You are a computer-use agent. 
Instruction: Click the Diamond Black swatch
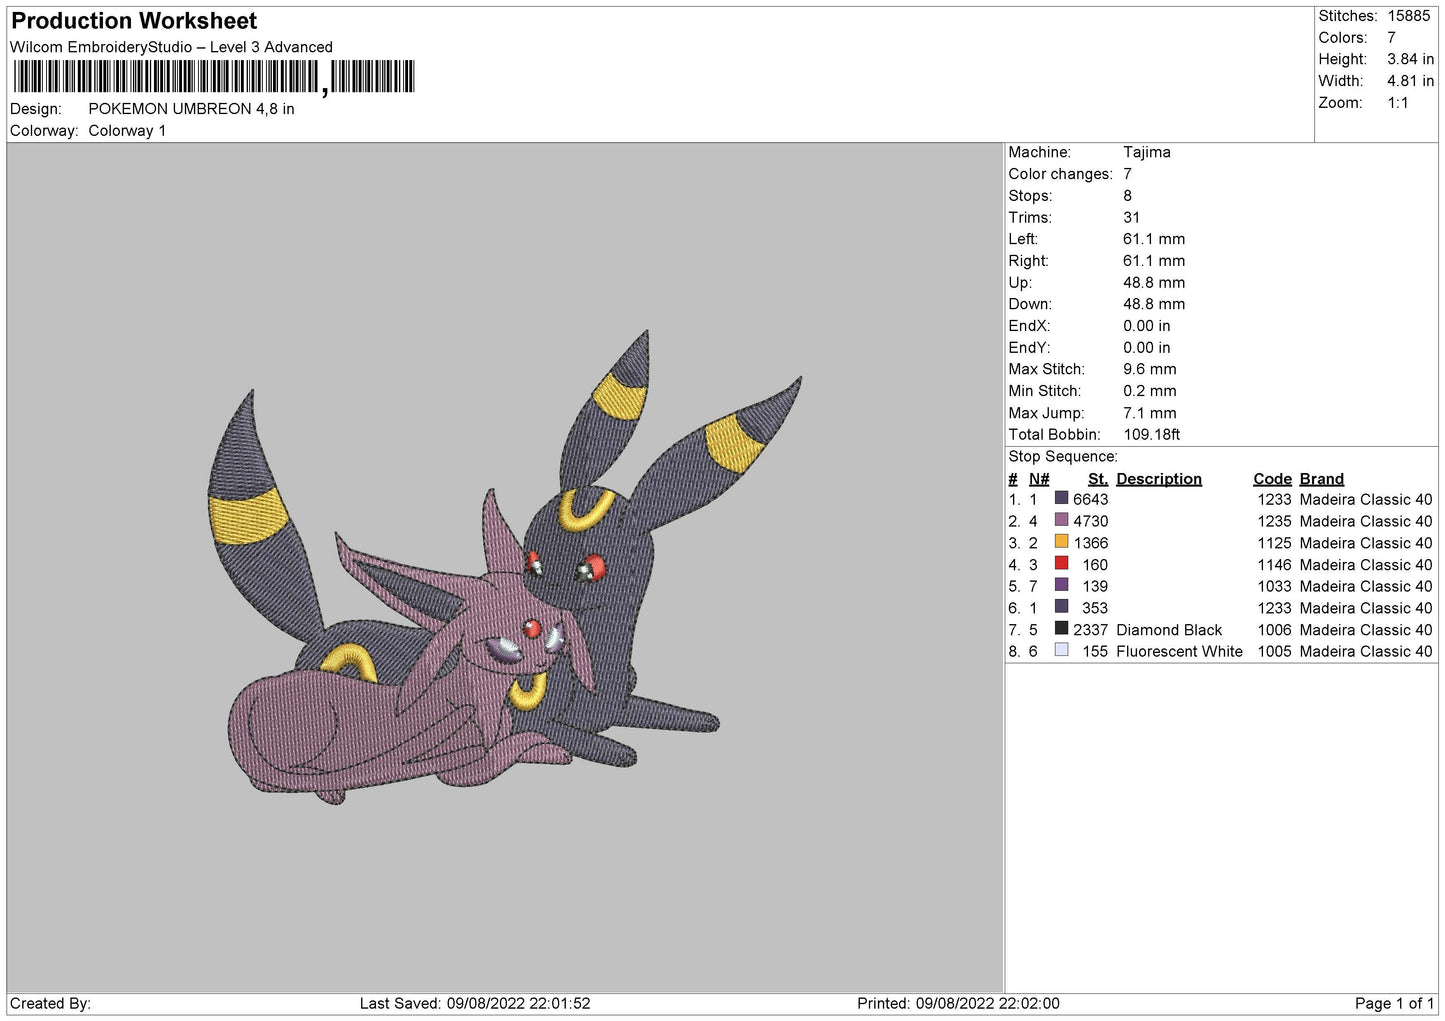coord(1061,629)
